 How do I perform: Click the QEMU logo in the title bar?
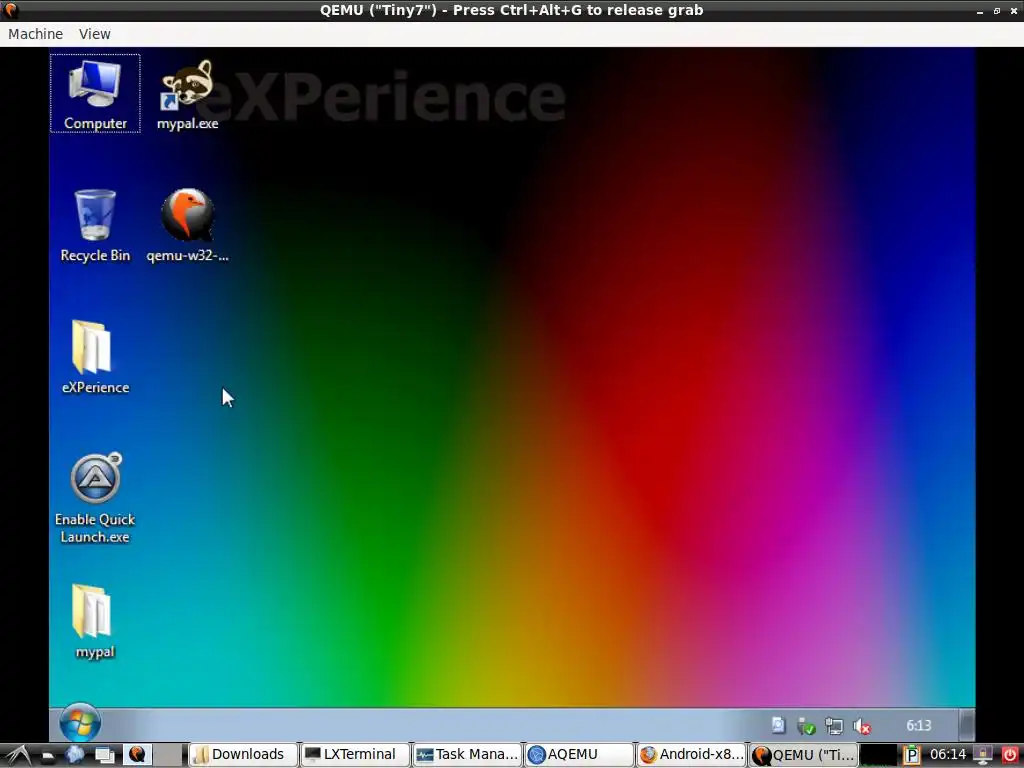tap(10, 10)
